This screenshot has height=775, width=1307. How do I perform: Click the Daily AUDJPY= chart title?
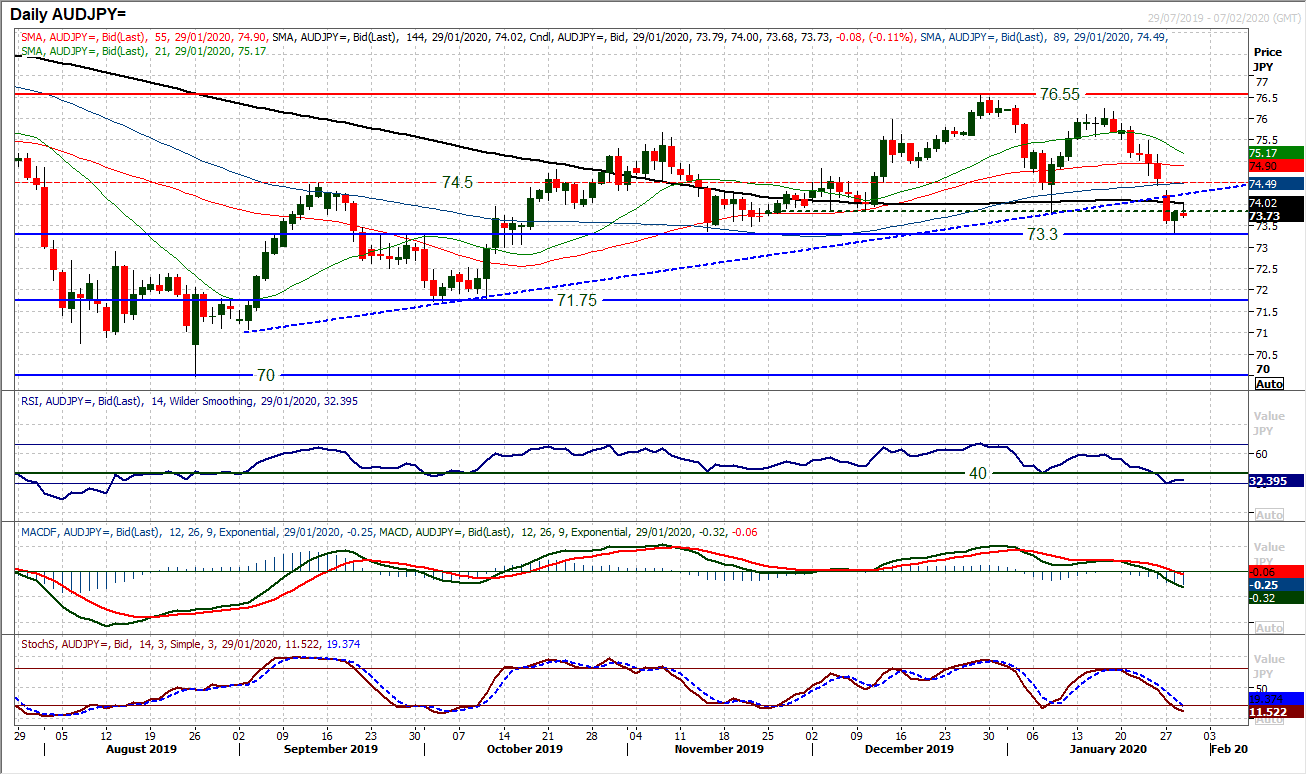coord(70,13)
